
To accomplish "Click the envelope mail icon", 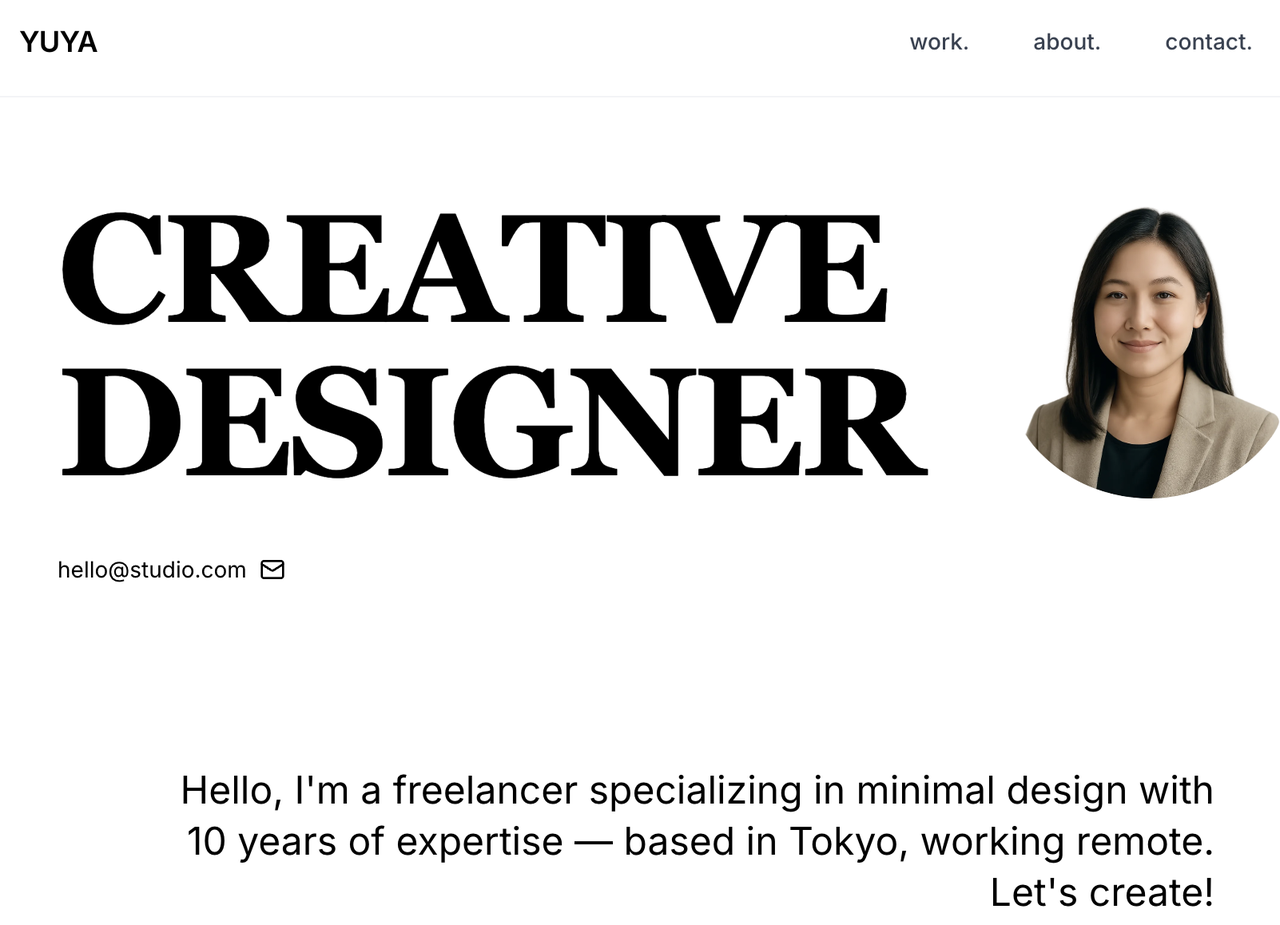I will coord(272,570).
